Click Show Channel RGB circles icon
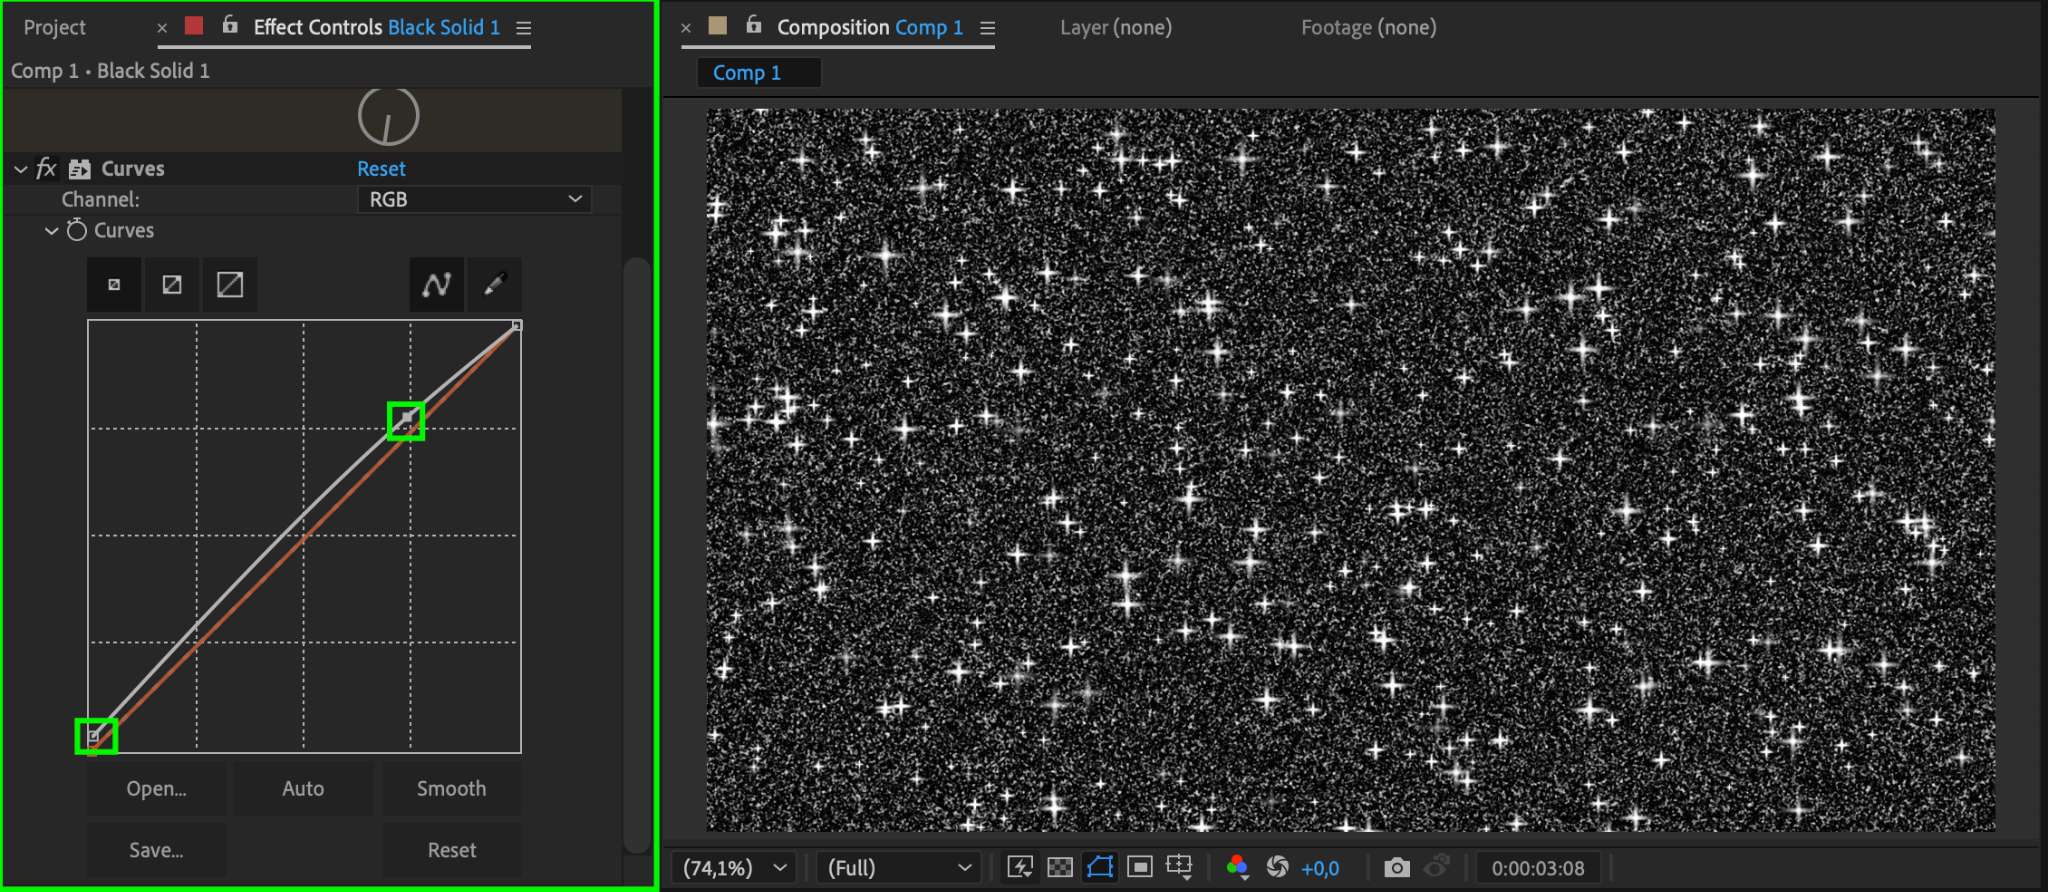The width and height of the screenshot is (2048, 892). click(x=1237, y=868)
